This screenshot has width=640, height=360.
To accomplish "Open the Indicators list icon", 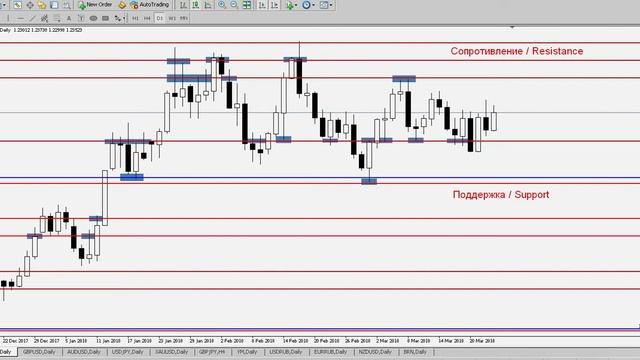I will click(291, 5).
